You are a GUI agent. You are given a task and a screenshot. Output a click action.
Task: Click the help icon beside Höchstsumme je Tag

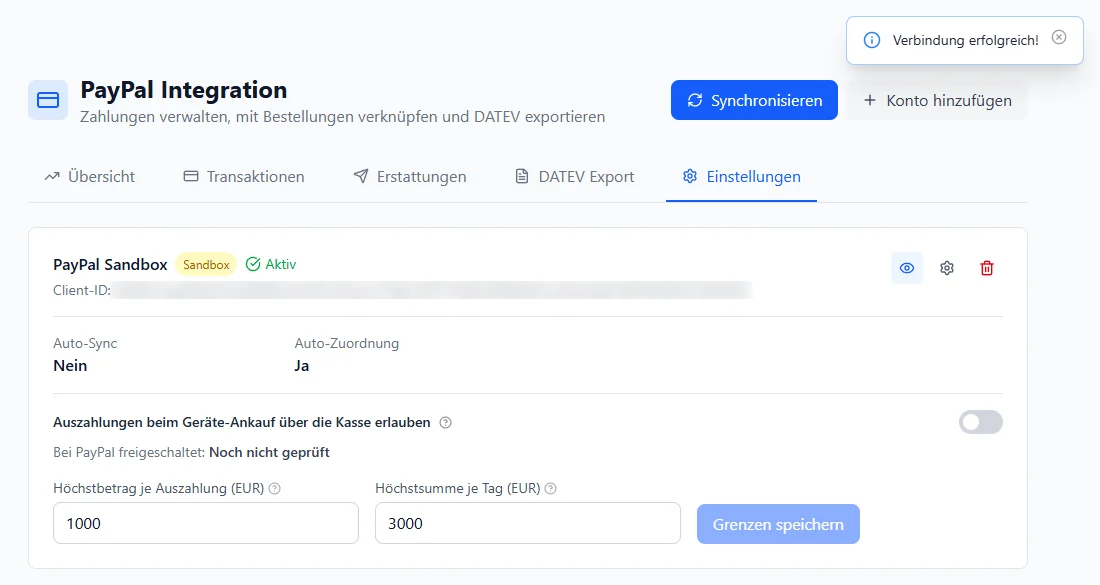click(551, 488)
